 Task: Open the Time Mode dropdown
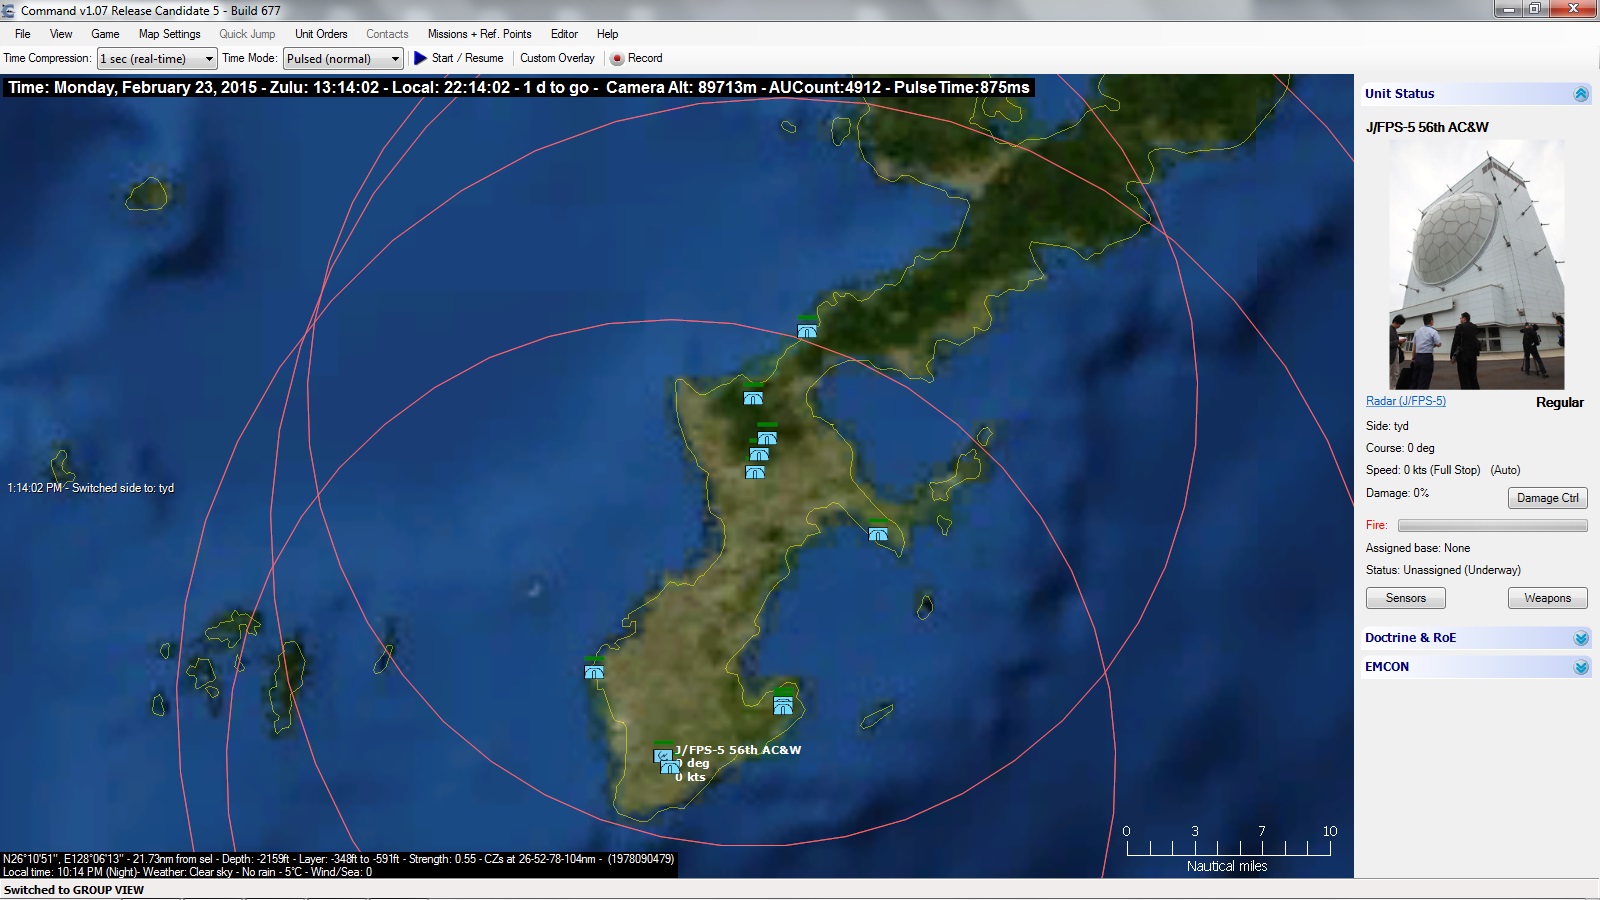point(343,59)
